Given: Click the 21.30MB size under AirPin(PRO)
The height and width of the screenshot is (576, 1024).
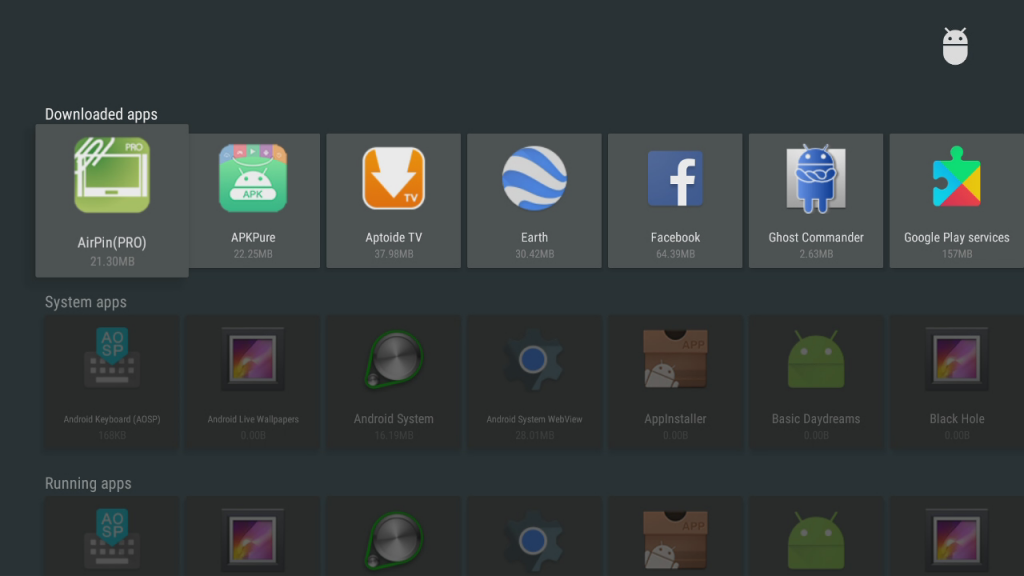Looking at the screenshot, I should 112,261.
